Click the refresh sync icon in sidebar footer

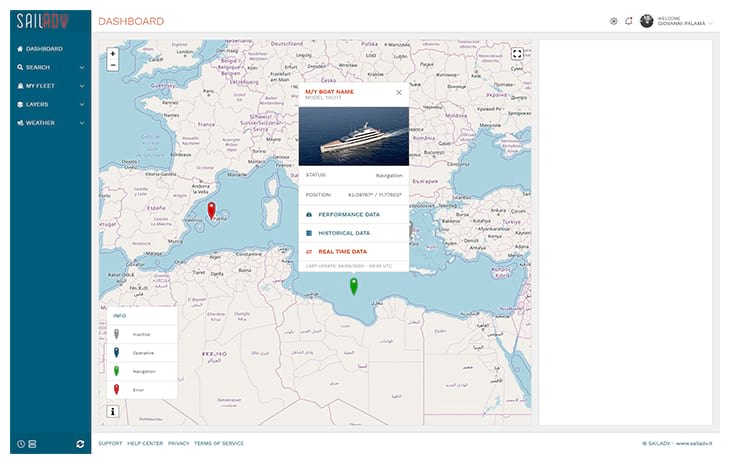tap(80, 444)
